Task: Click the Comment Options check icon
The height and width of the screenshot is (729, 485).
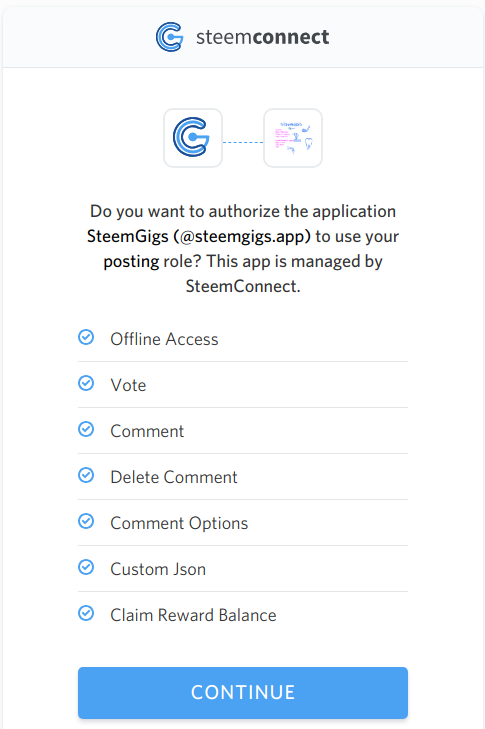Action: (x=86, y=521)
